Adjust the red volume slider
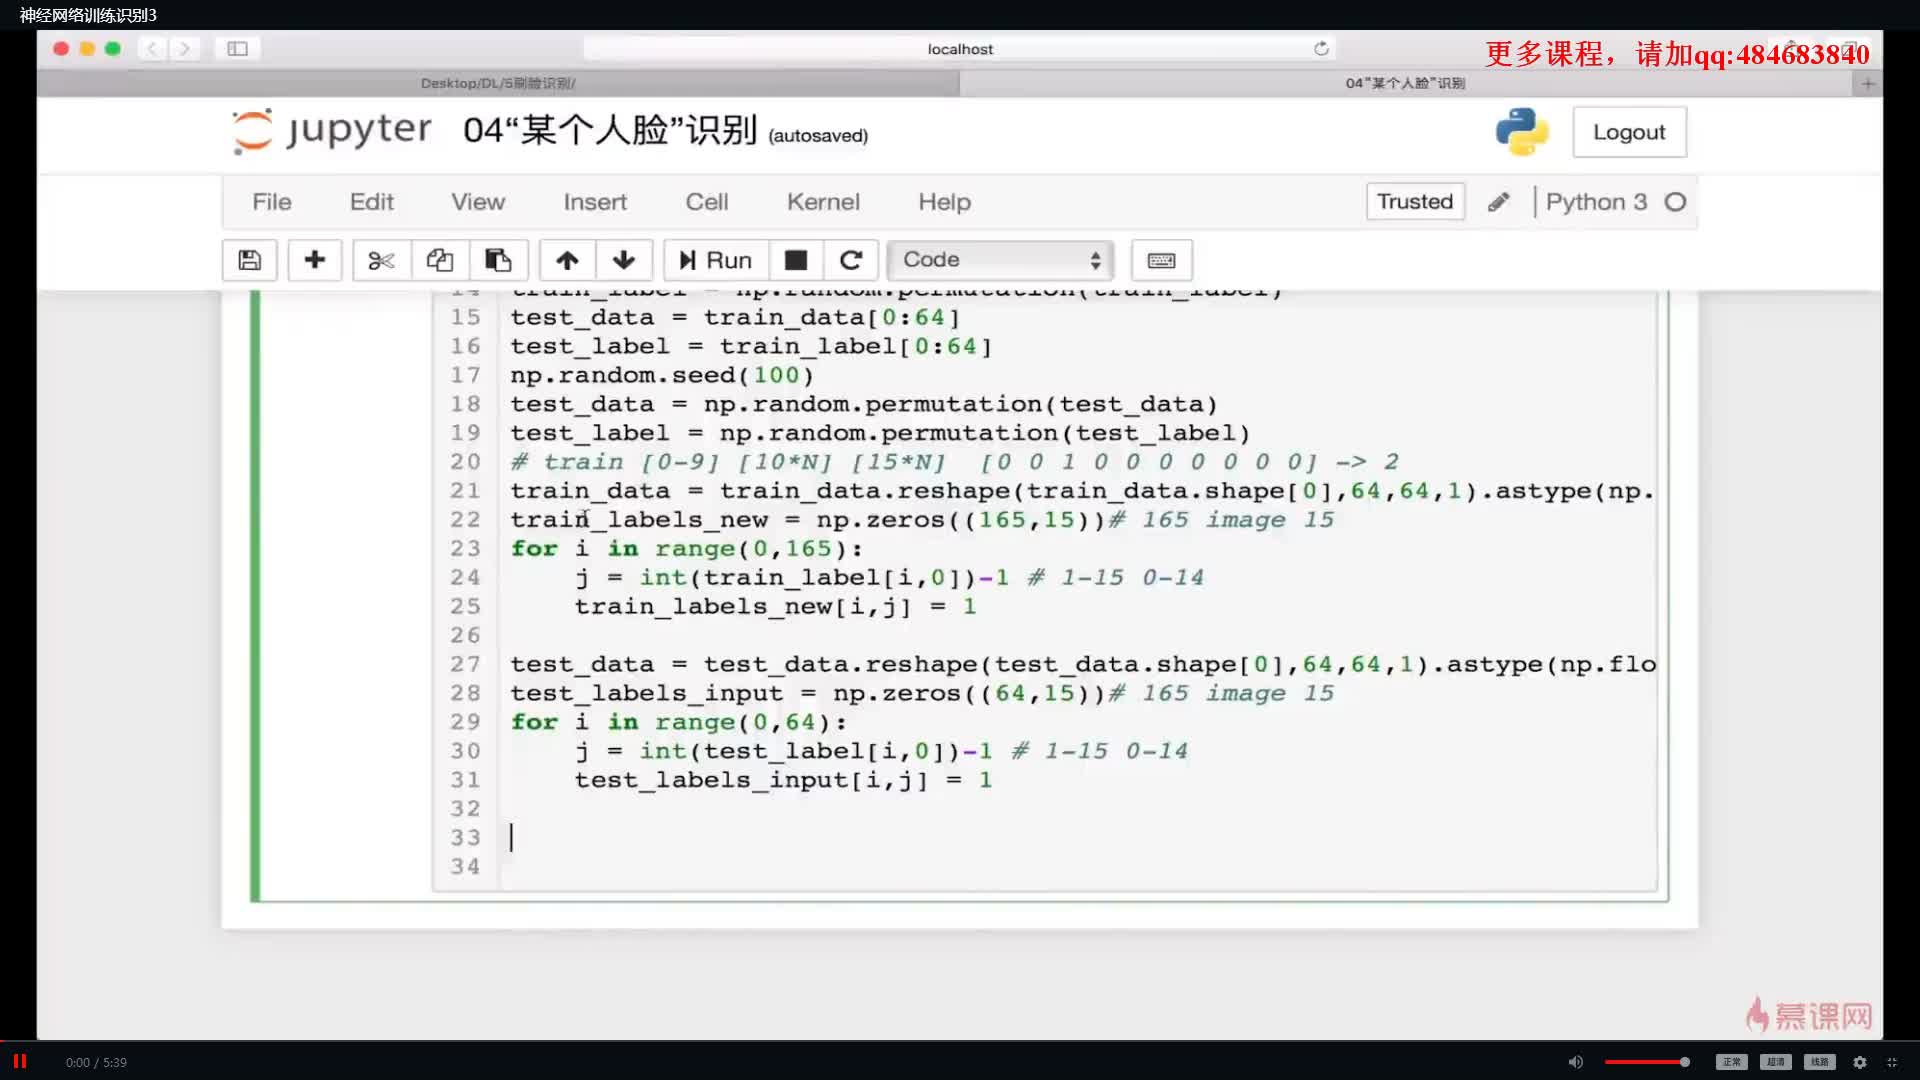 [x=1647, y=1062]
